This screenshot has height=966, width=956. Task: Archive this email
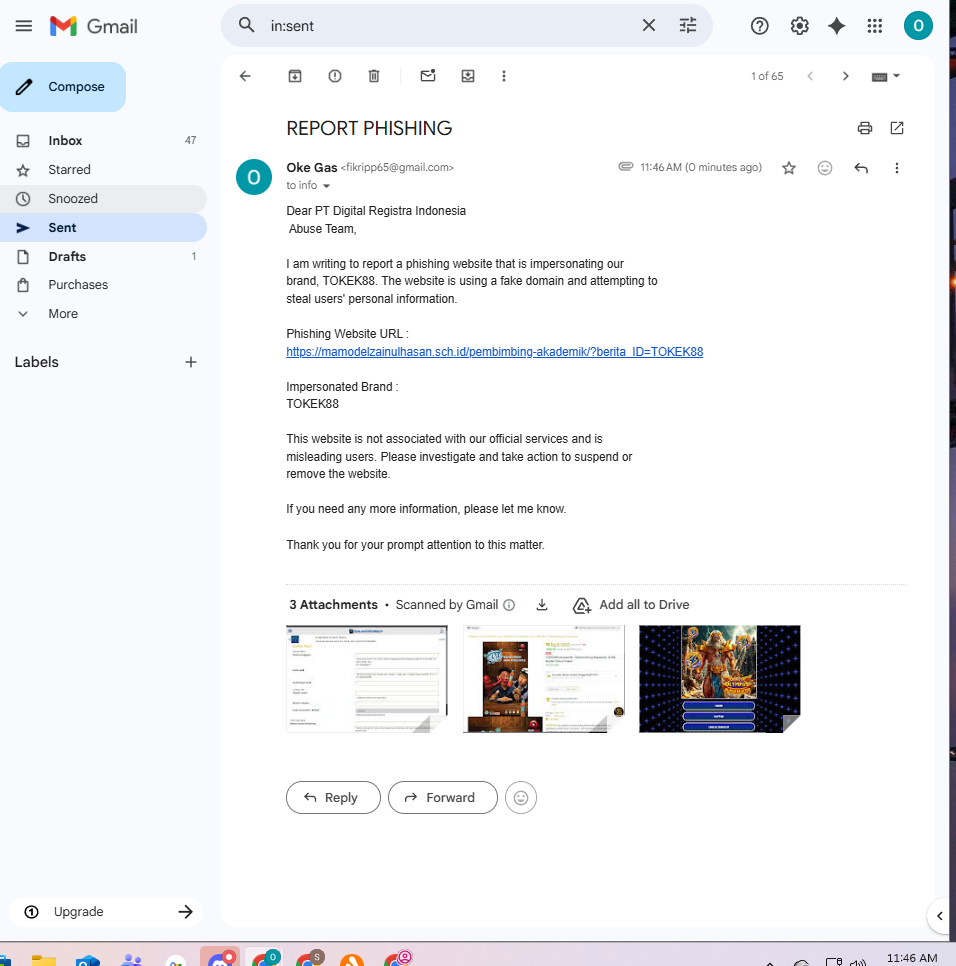(x=295, y=76)
